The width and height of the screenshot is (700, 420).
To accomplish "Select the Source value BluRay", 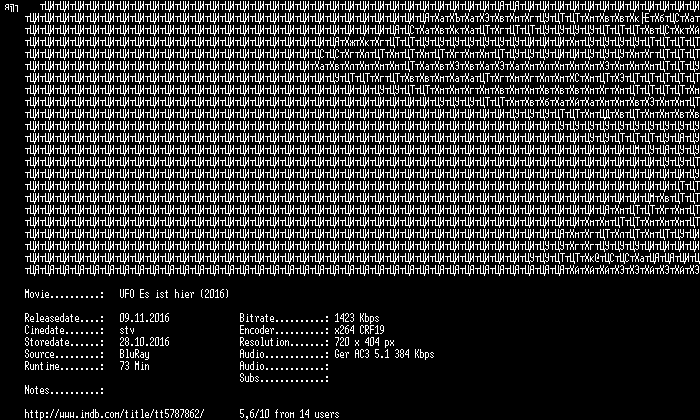I will click(x=134, y=354).
